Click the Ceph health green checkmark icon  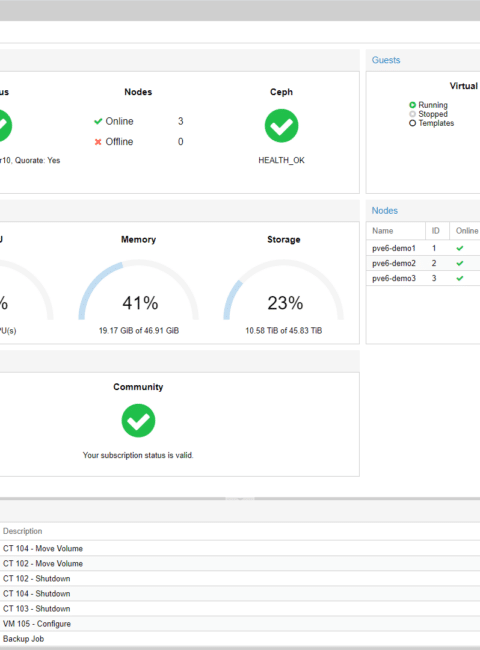pos(281,126)
